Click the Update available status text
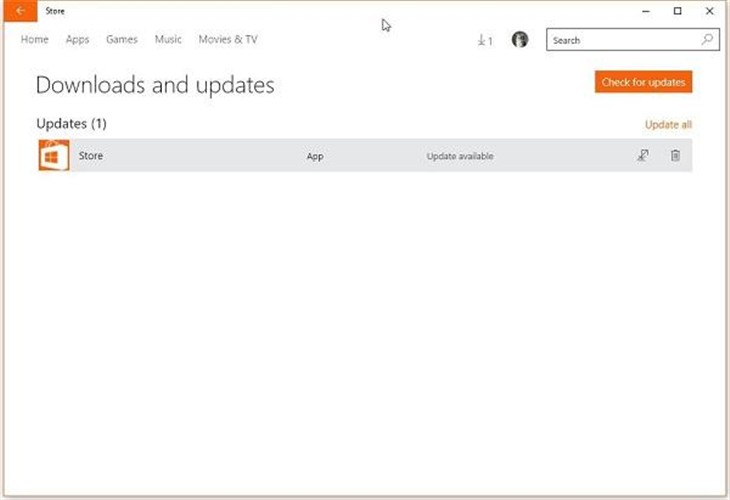 pyautogui.click(x=460, y=156)
